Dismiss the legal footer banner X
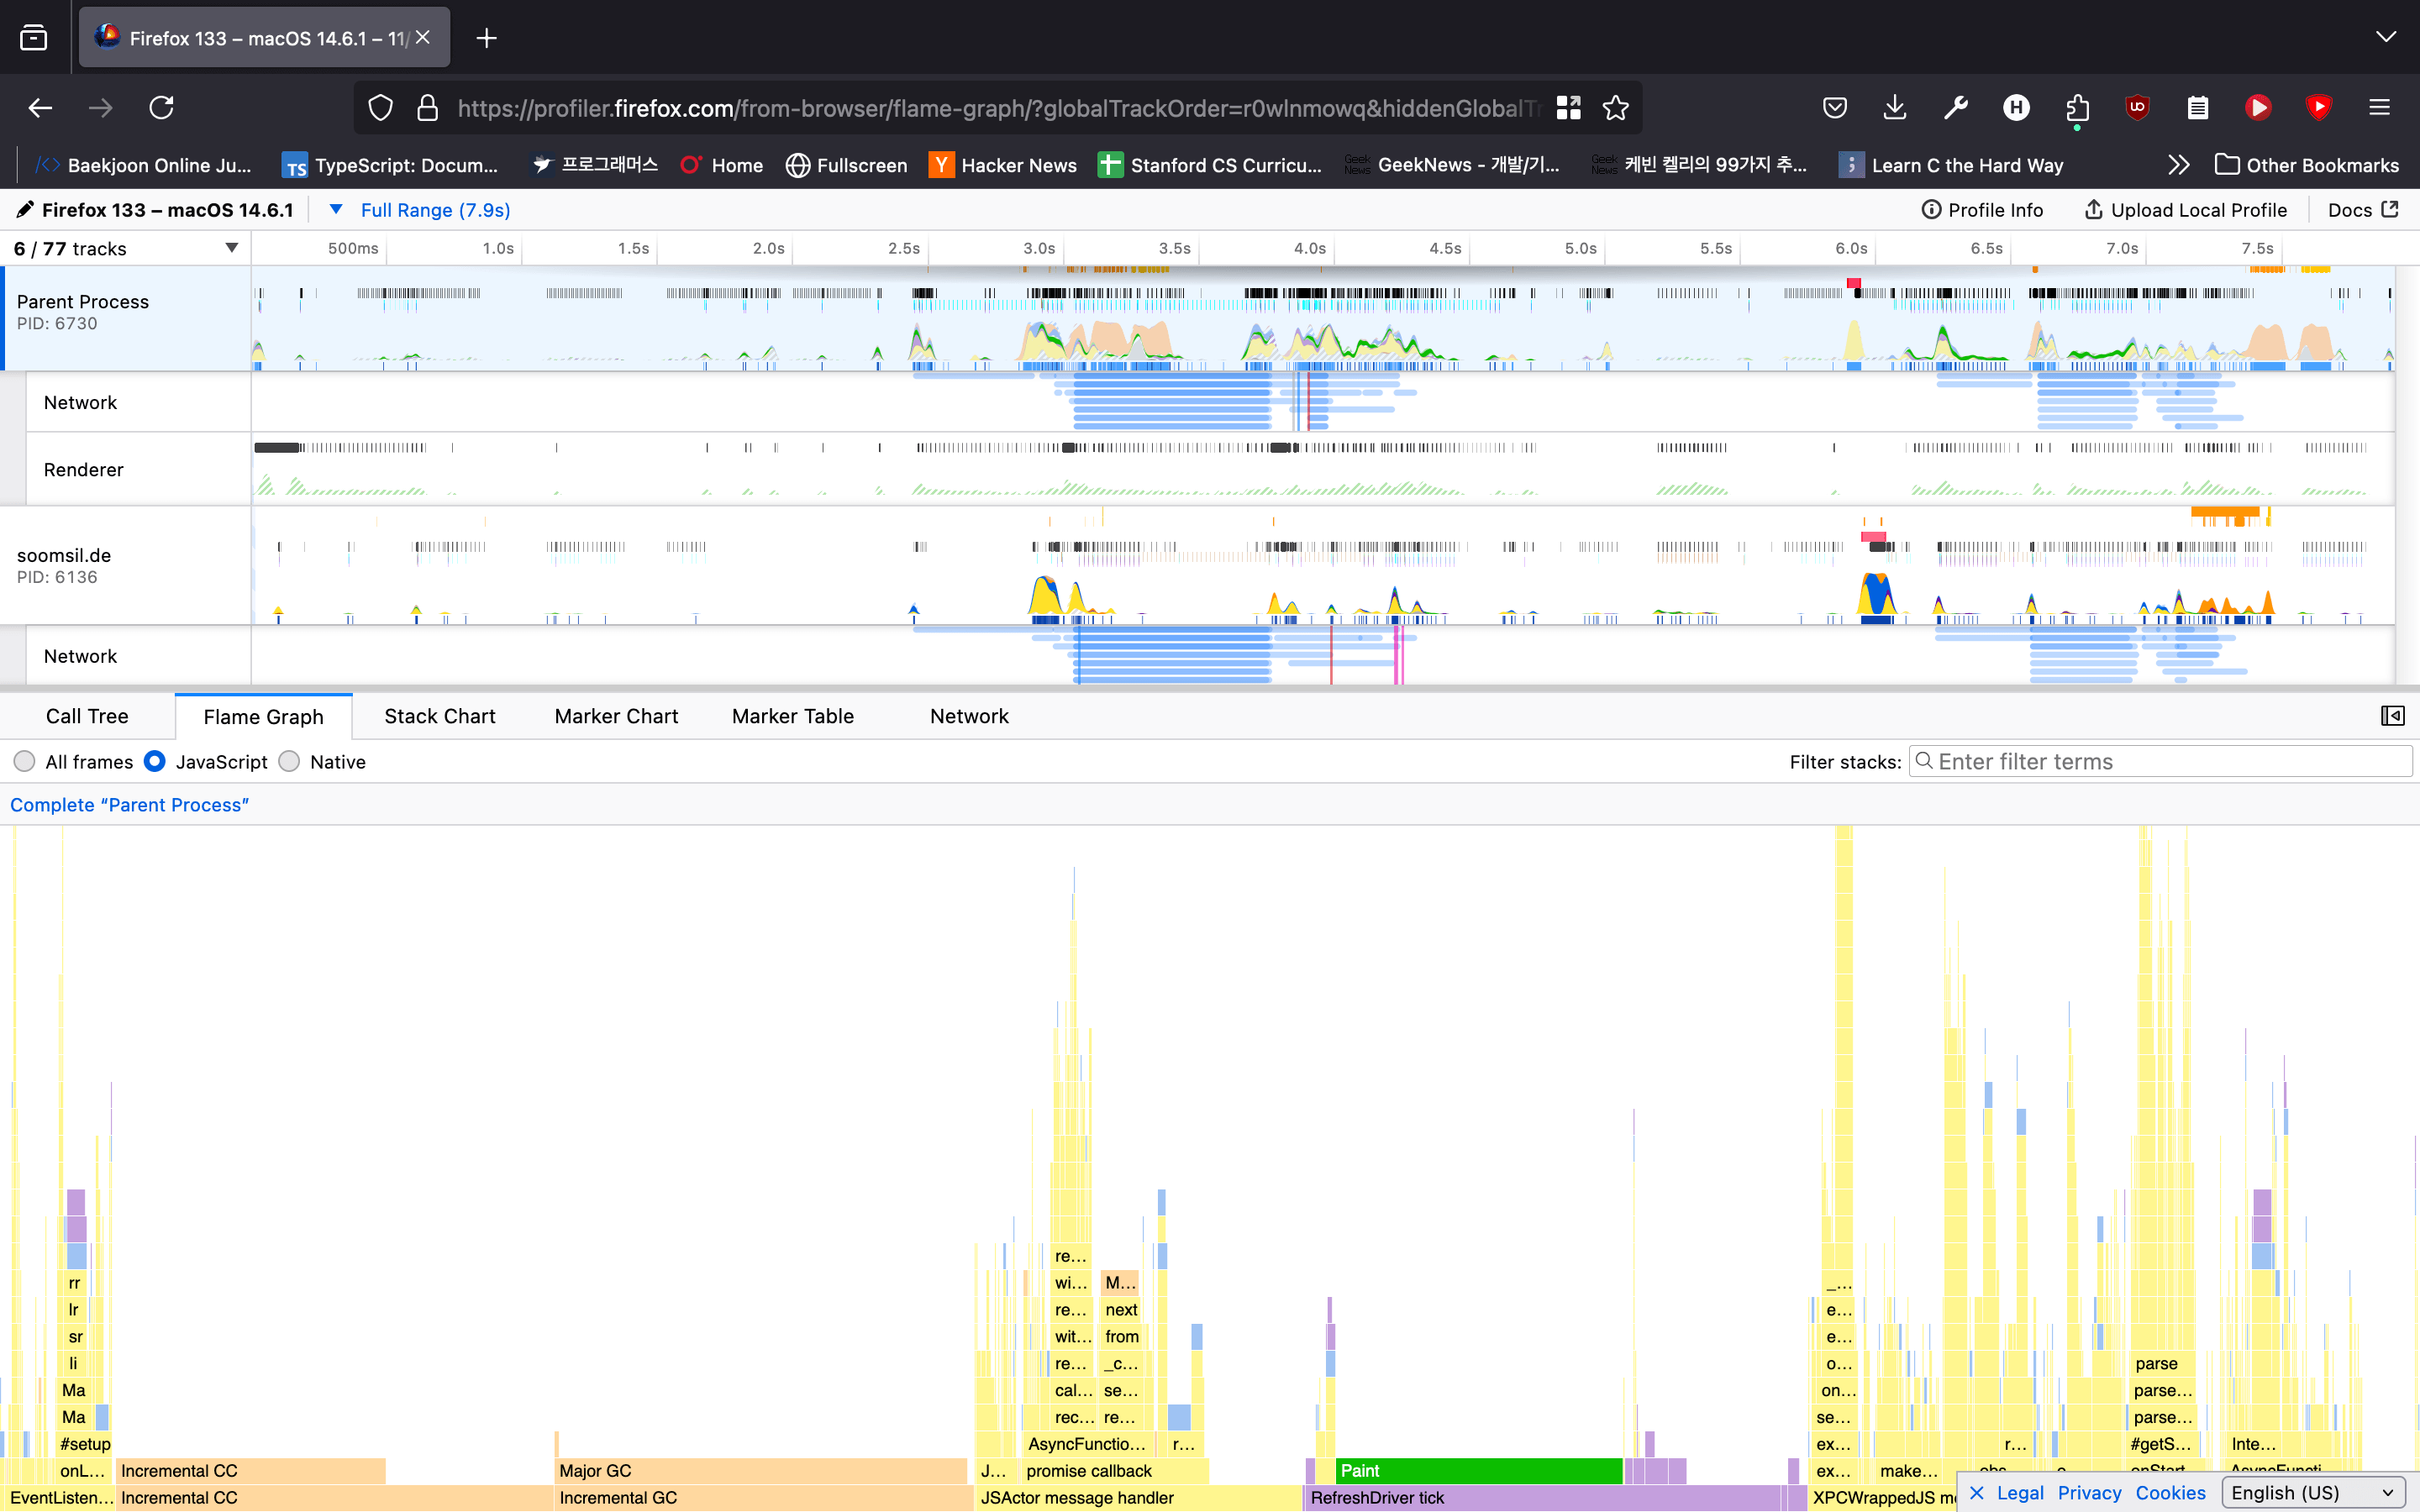Viewport: 2420px width, 1512px height. click(x=1976, y=1493)
